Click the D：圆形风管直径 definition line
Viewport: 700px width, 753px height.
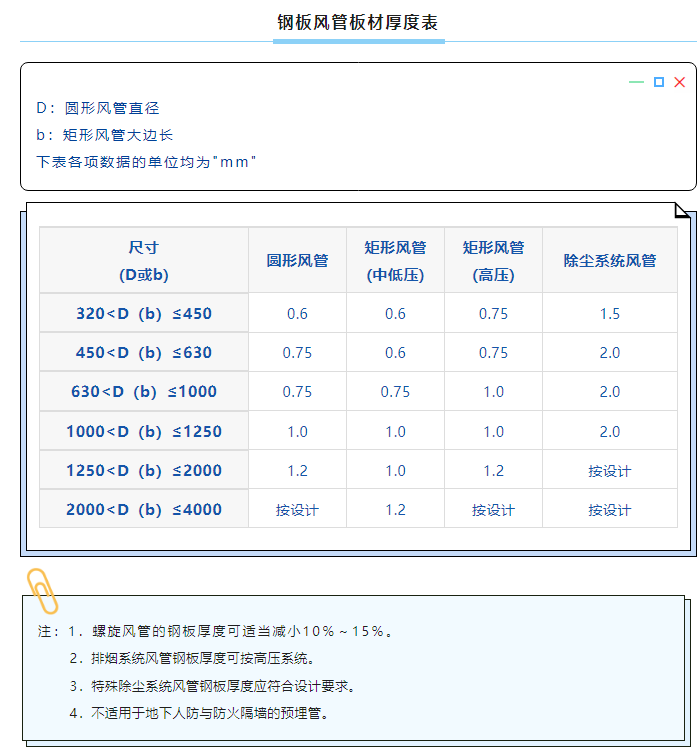tap(98, 108)
